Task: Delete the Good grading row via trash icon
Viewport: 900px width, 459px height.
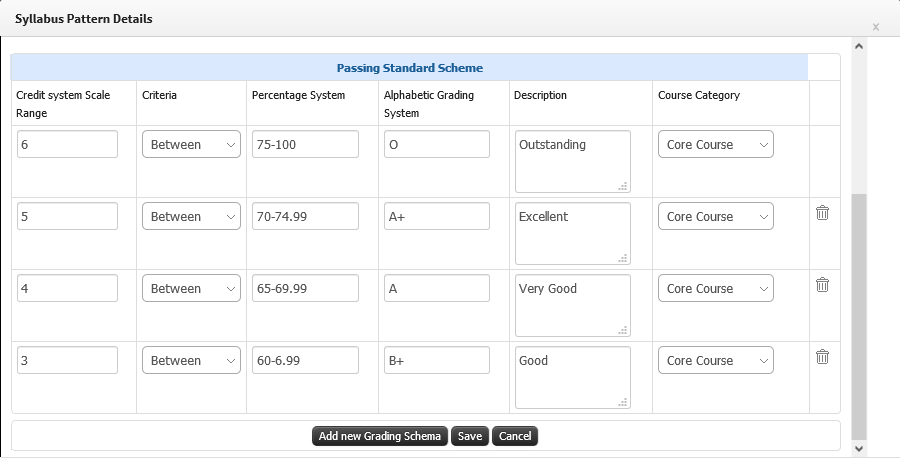Action: [x=822, y=357]
